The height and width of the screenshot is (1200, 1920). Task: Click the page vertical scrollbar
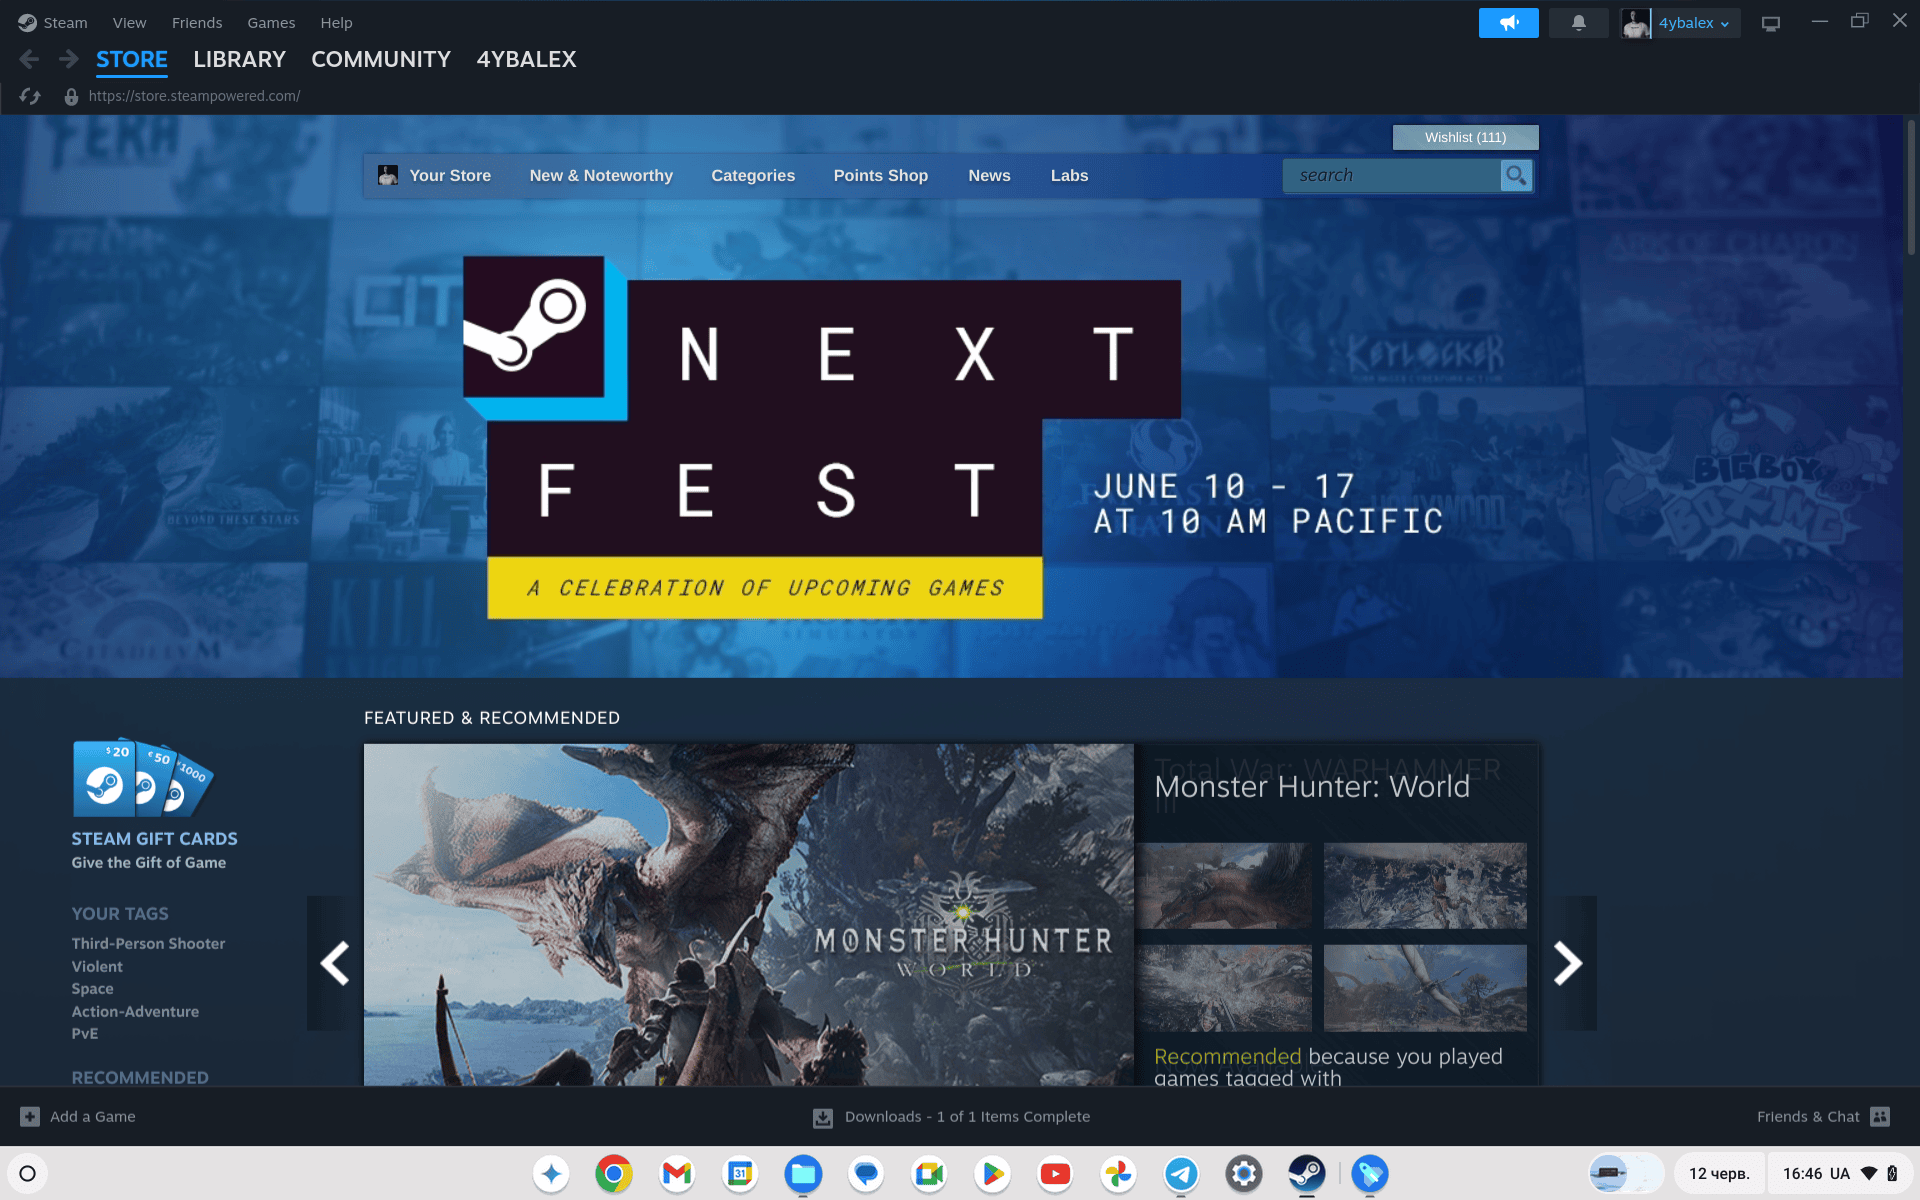point(1911,188)
